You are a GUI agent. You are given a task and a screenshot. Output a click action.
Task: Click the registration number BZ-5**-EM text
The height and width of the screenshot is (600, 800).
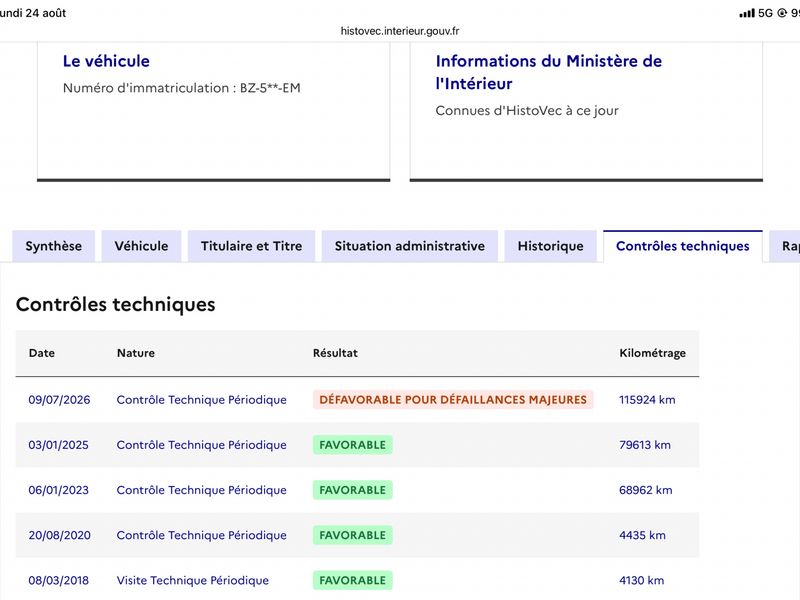tap(270, 88)
